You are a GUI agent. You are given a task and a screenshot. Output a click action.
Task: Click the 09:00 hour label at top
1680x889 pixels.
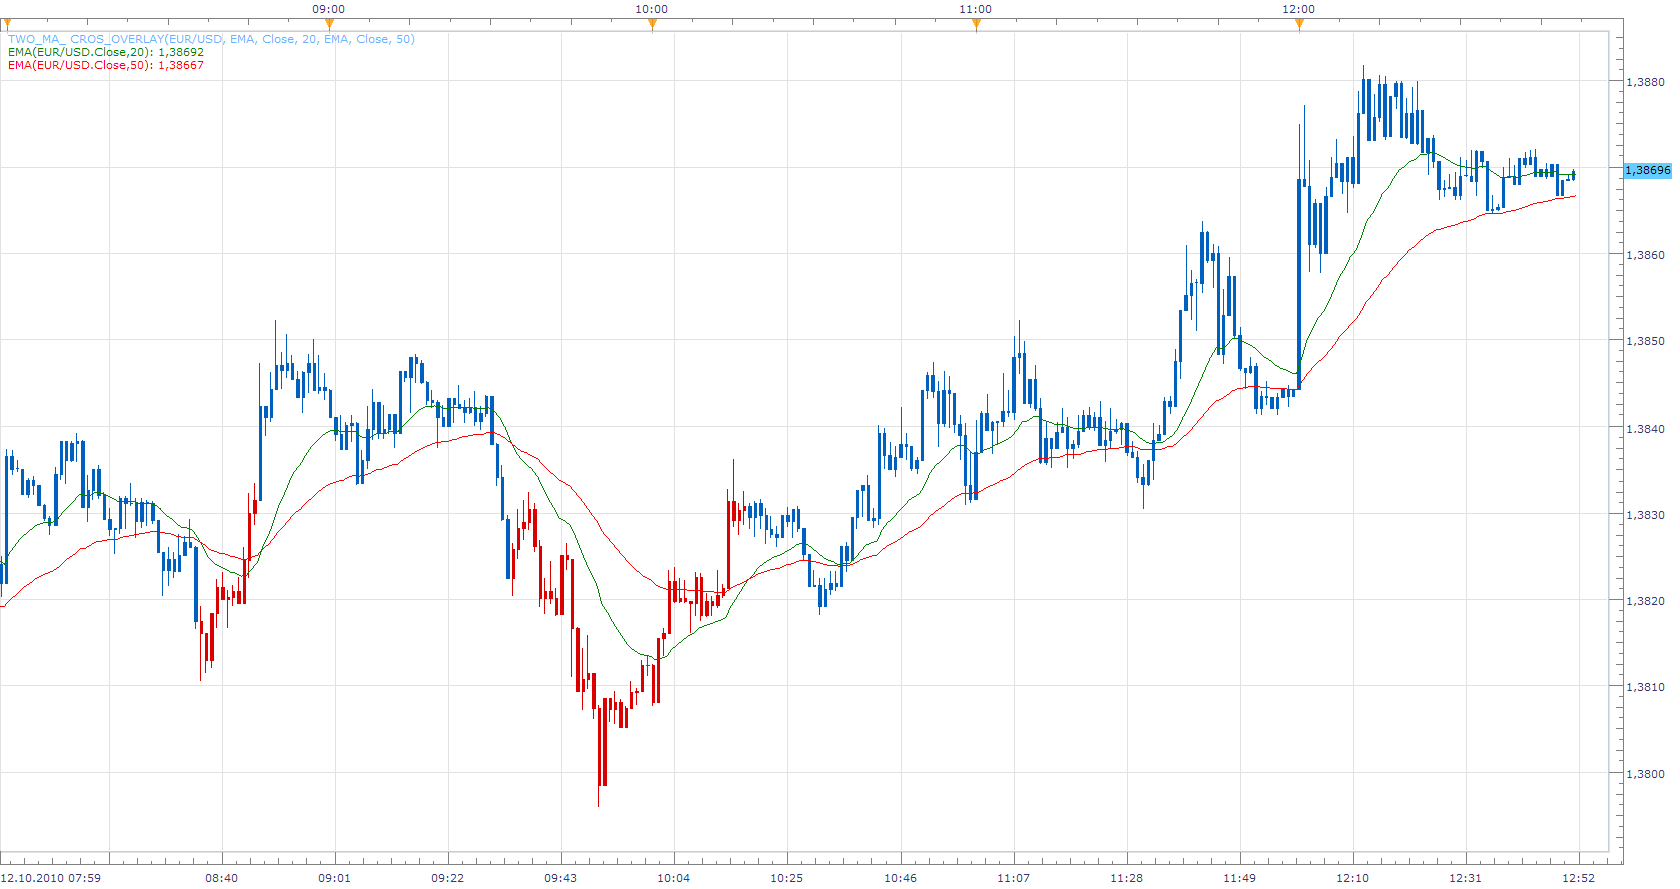pyautogui.click(x=329, y=9)
